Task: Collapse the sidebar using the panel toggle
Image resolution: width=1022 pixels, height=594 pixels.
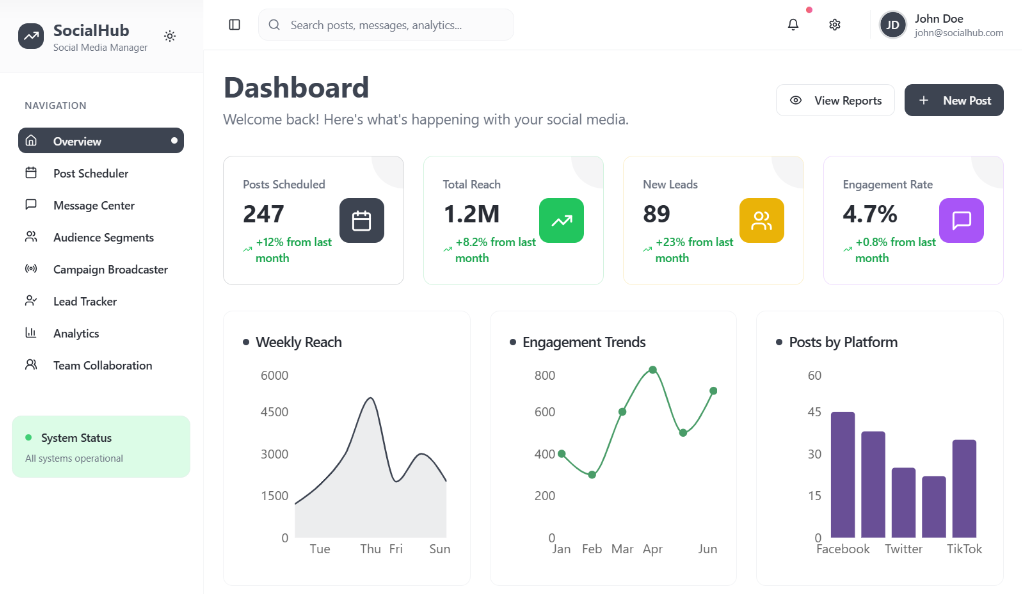Action: 233,24
